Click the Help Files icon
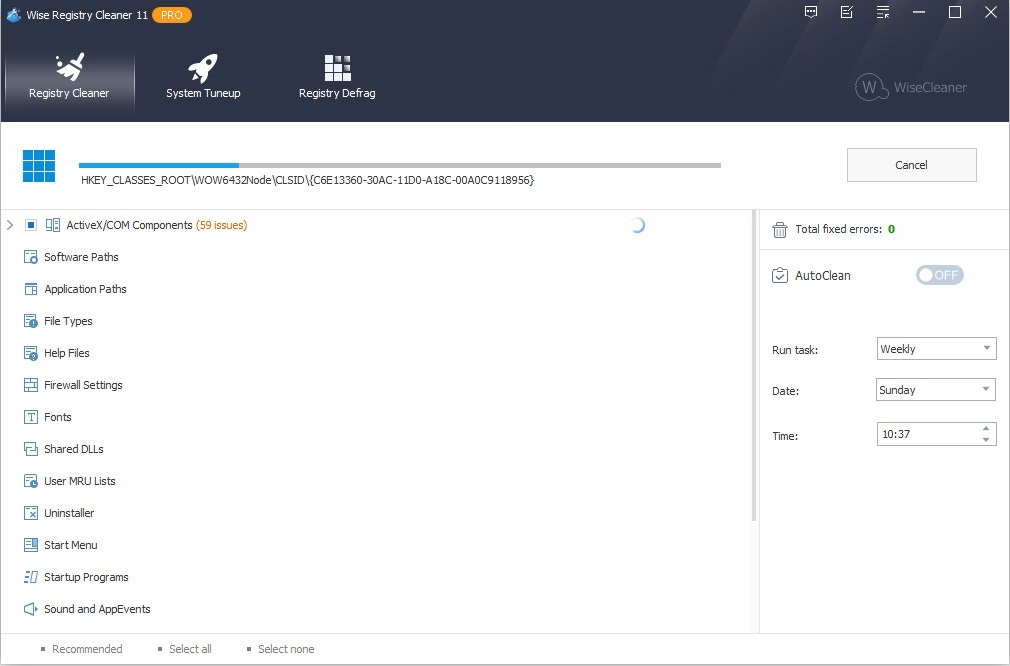The height and width of the screenshot is (666, 1010). click(x=31, y=353)
